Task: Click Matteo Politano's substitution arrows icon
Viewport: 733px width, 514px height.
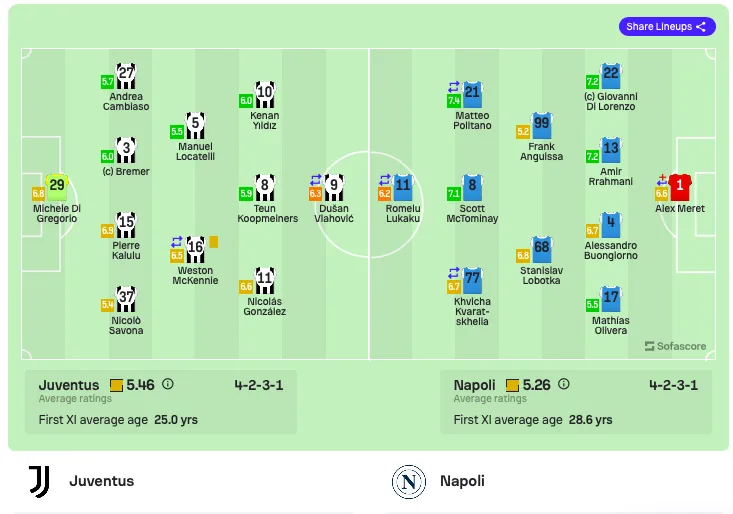Action: (454, 87)
